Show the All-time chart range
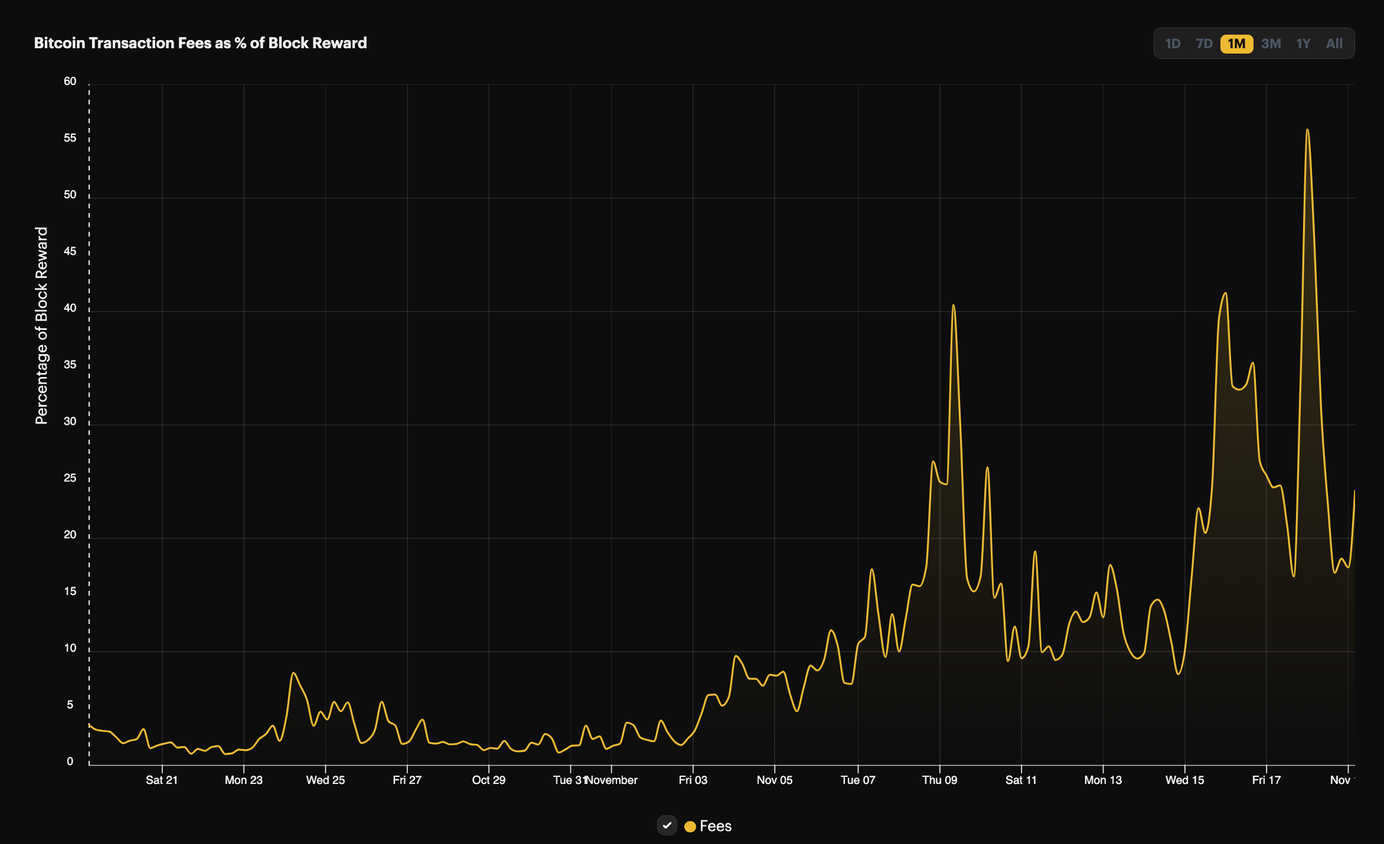The width and height of the screenshot is (1384, 844). tap(1334, 43)
